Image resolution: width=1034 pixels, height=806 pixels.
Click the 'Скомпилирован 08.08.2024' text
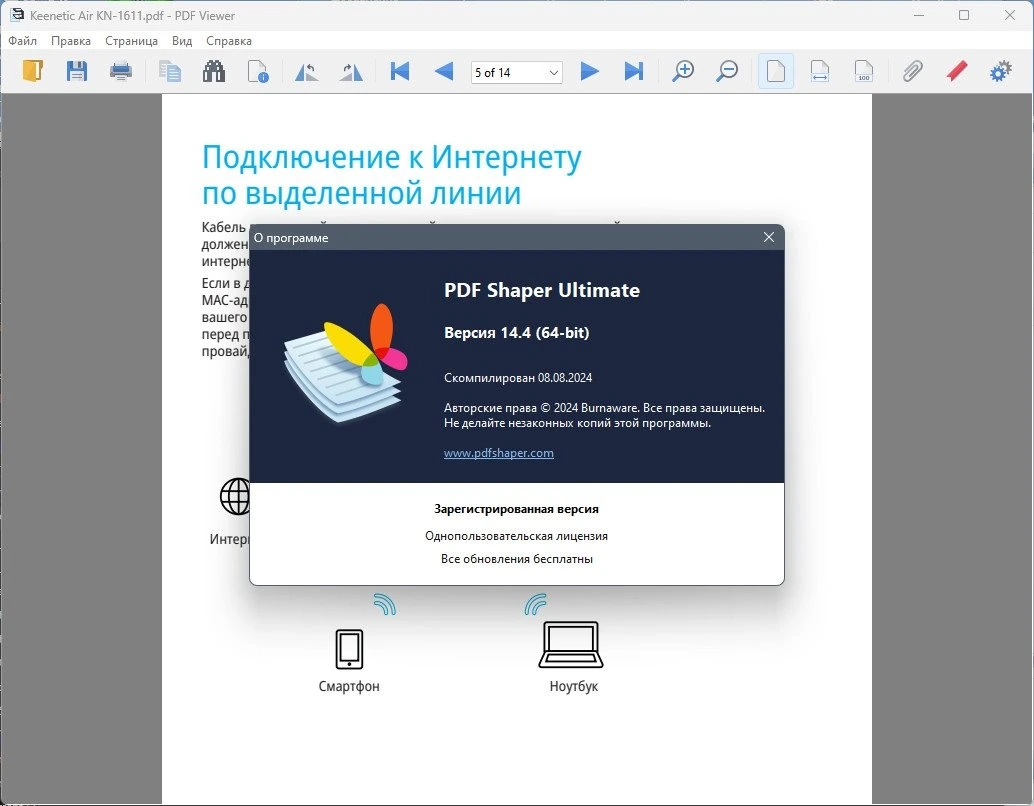pos(518,378)
